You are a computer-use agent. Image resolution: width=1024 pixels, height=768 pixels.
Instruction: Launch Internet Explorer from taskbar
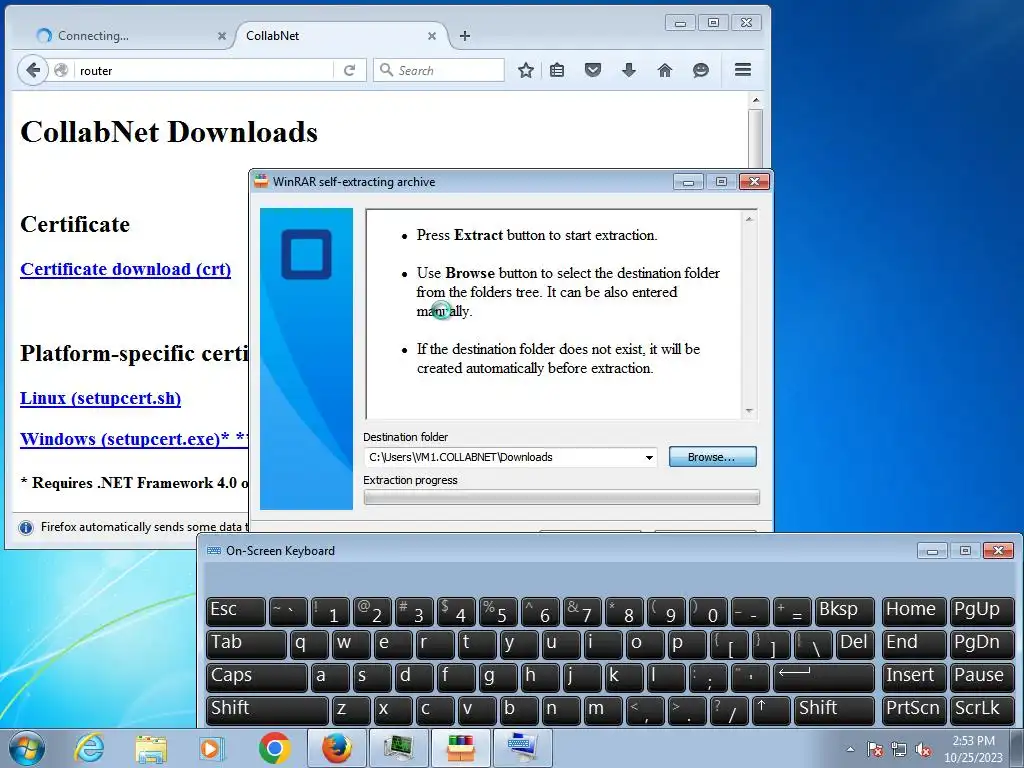click(89, 748)
